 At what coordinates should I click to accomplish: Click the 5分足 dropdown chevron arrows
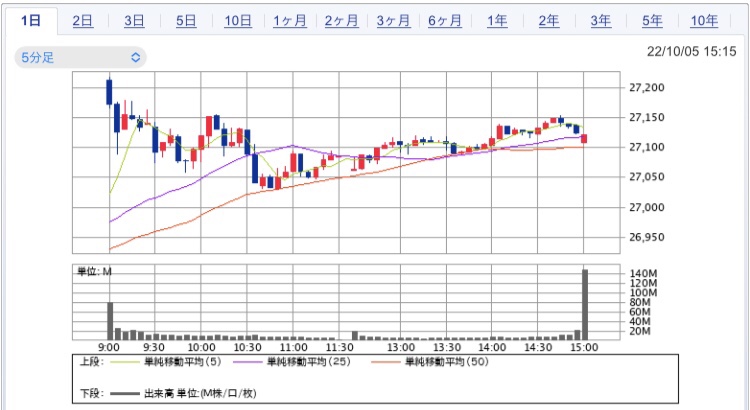point(135,58)
